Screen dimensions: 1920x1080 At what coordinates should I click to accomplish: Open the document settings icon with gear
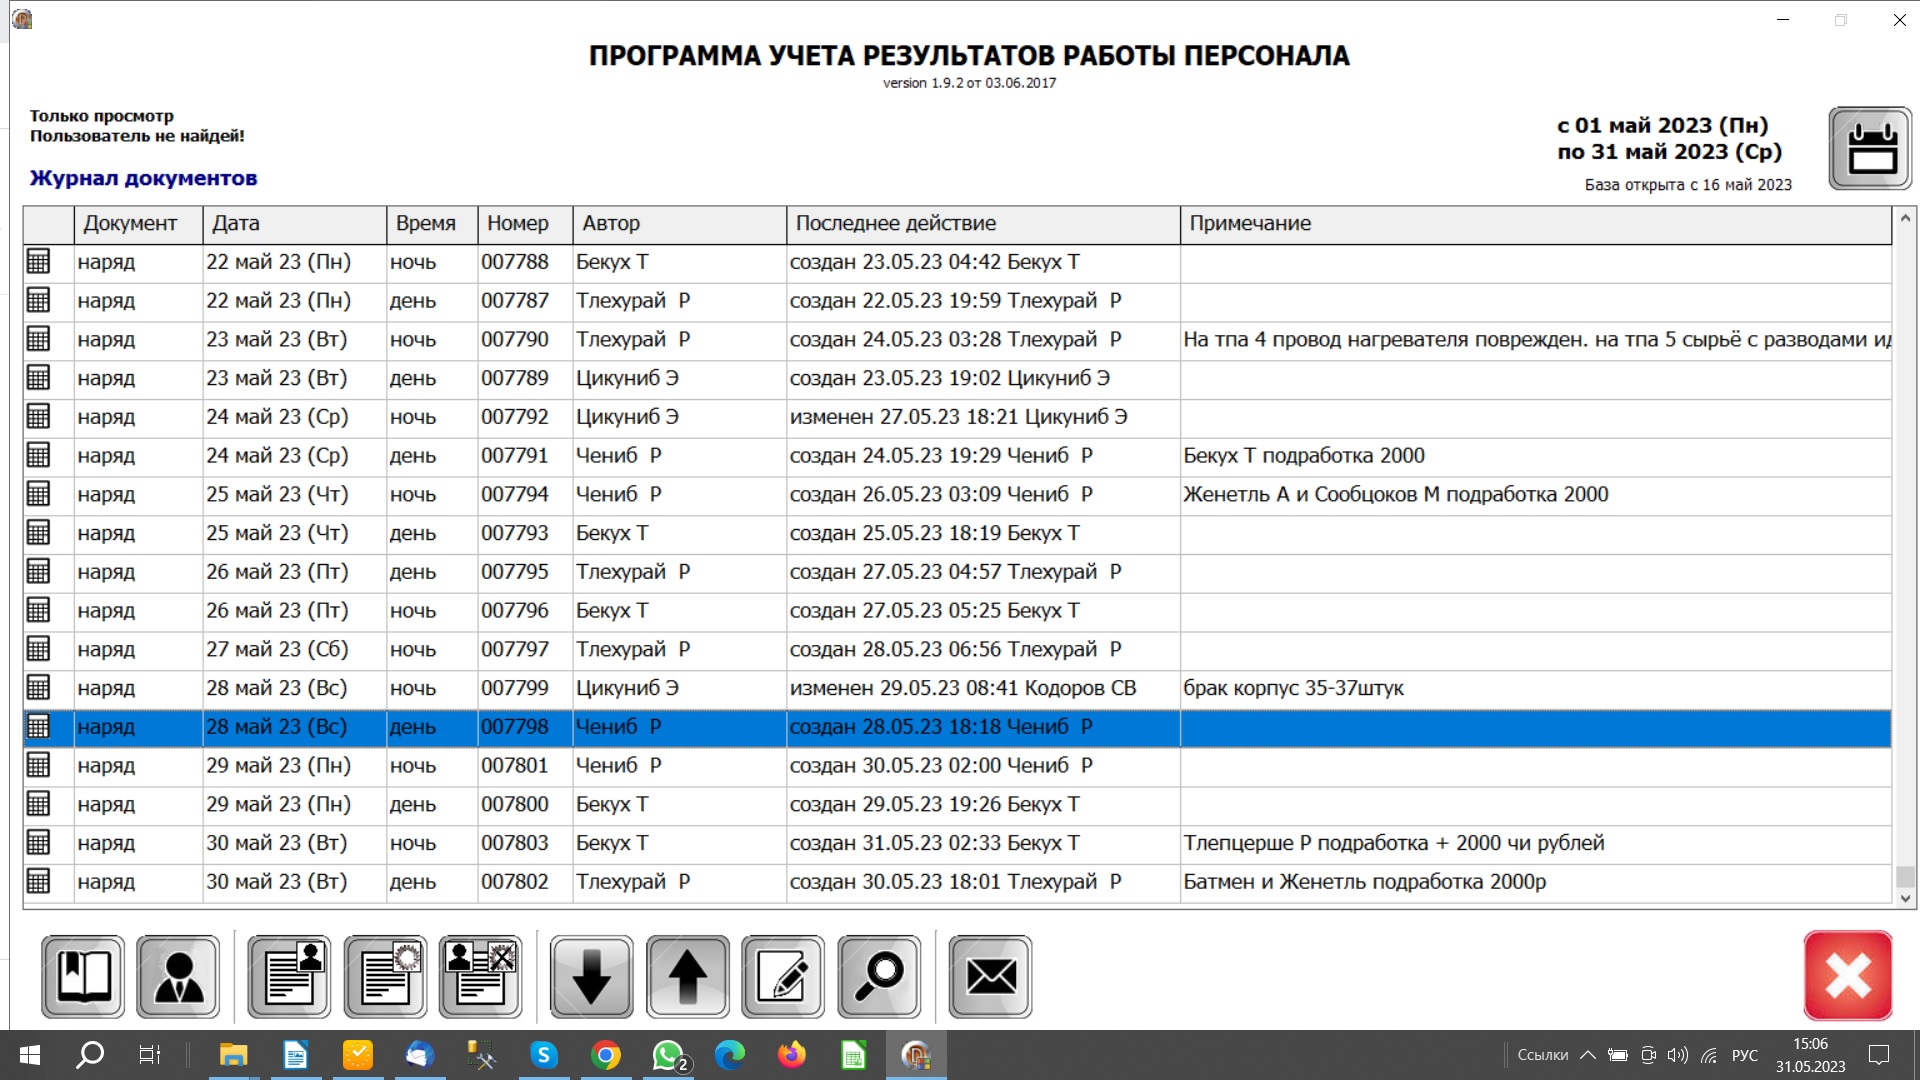click(385, 975)
